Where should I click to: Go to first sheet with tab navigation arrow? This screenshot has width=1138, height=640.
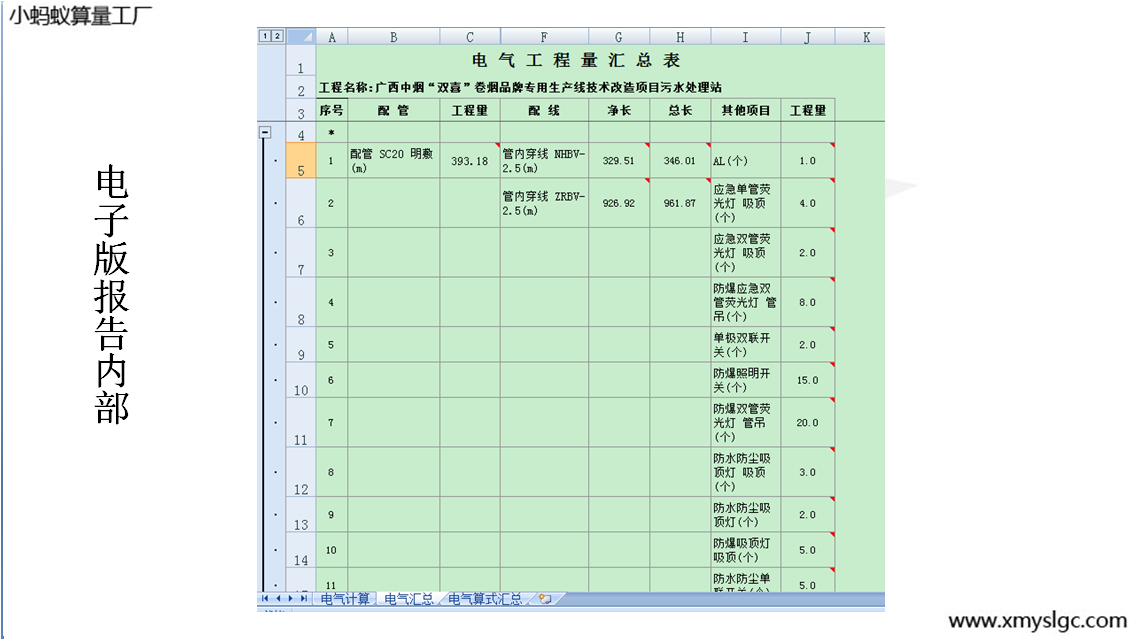[x=265, y=599]
